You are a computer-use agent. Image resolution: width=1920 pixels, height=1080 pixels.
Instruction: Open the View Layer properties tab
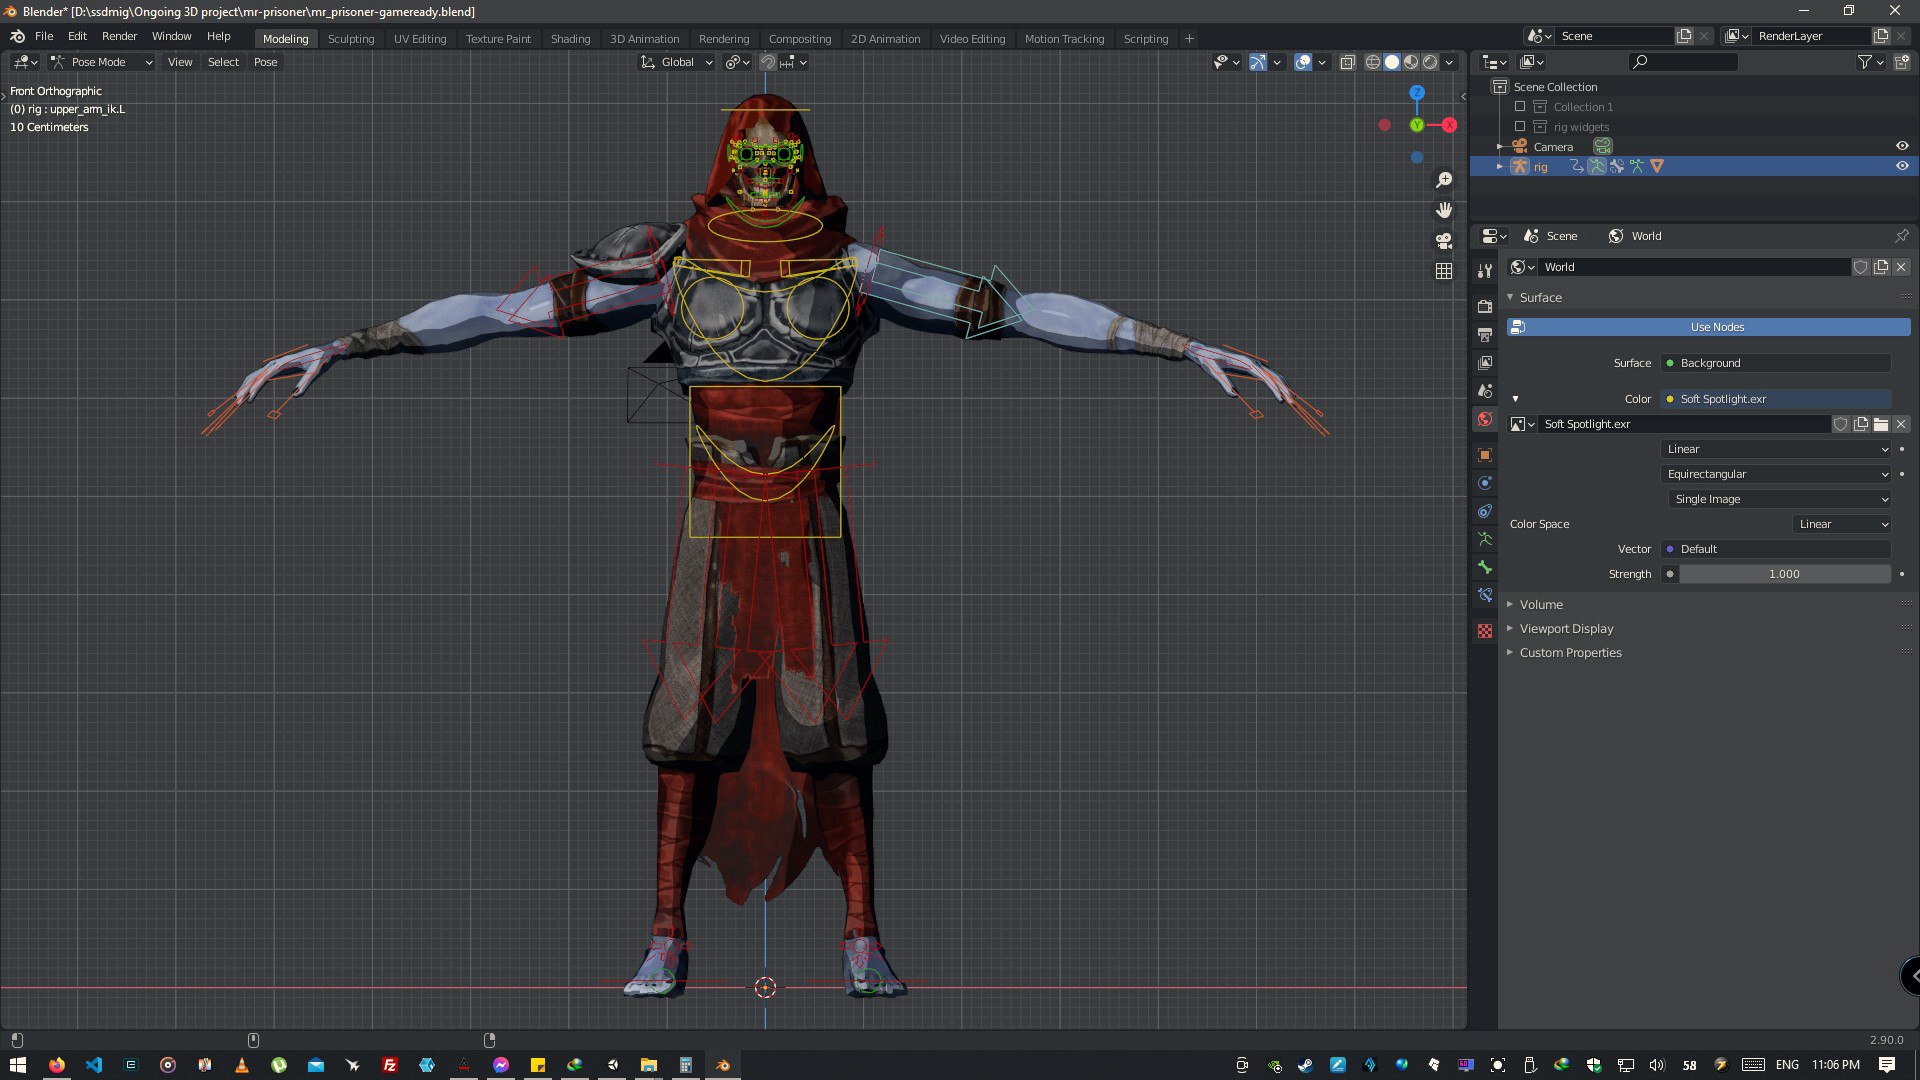(1485, 362)
